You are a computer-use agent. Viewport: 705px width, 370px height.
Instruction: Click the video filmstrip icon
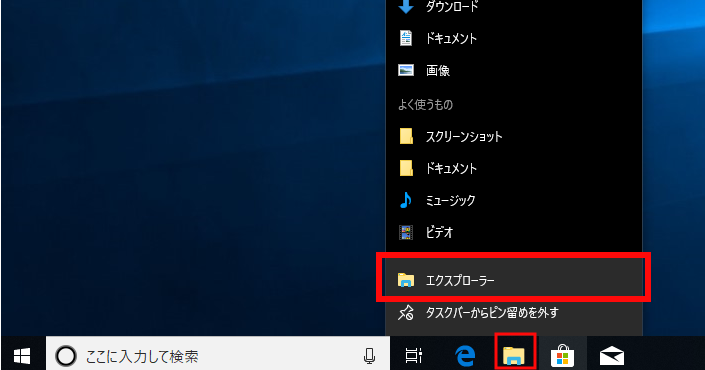pos(406,232)
